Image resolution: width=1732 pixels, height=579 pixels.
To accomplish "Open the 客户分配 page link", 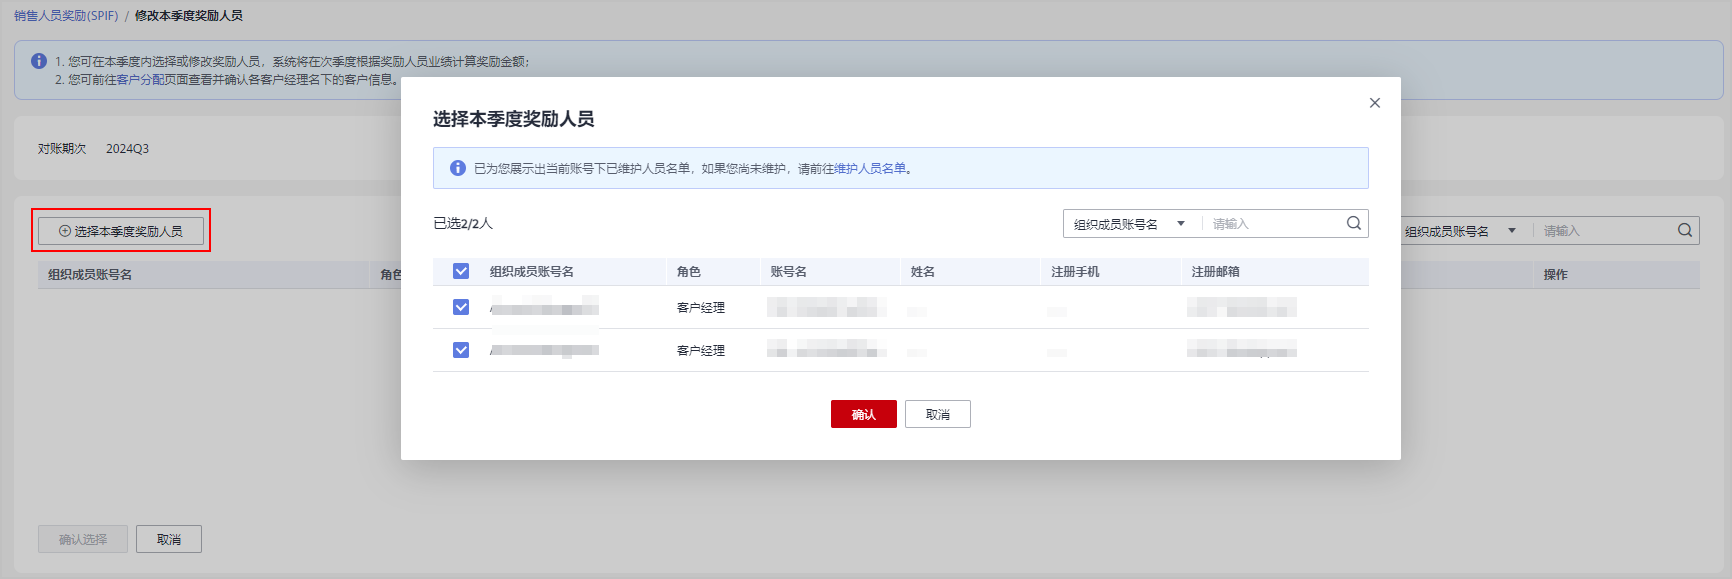I will 140,80.
